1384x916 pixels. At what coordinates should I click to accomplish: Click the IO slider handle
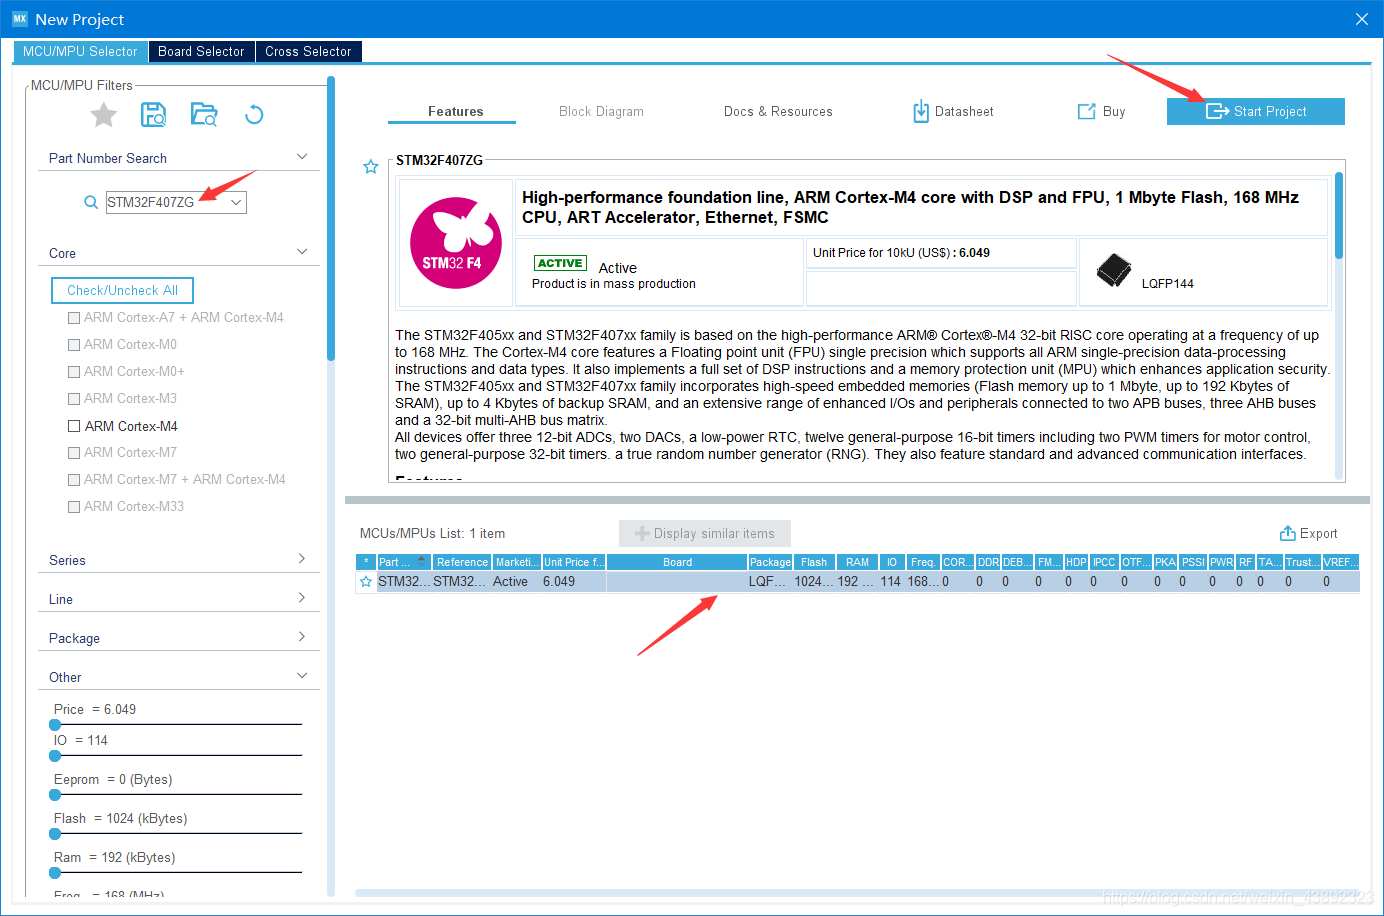coord(55,756)
